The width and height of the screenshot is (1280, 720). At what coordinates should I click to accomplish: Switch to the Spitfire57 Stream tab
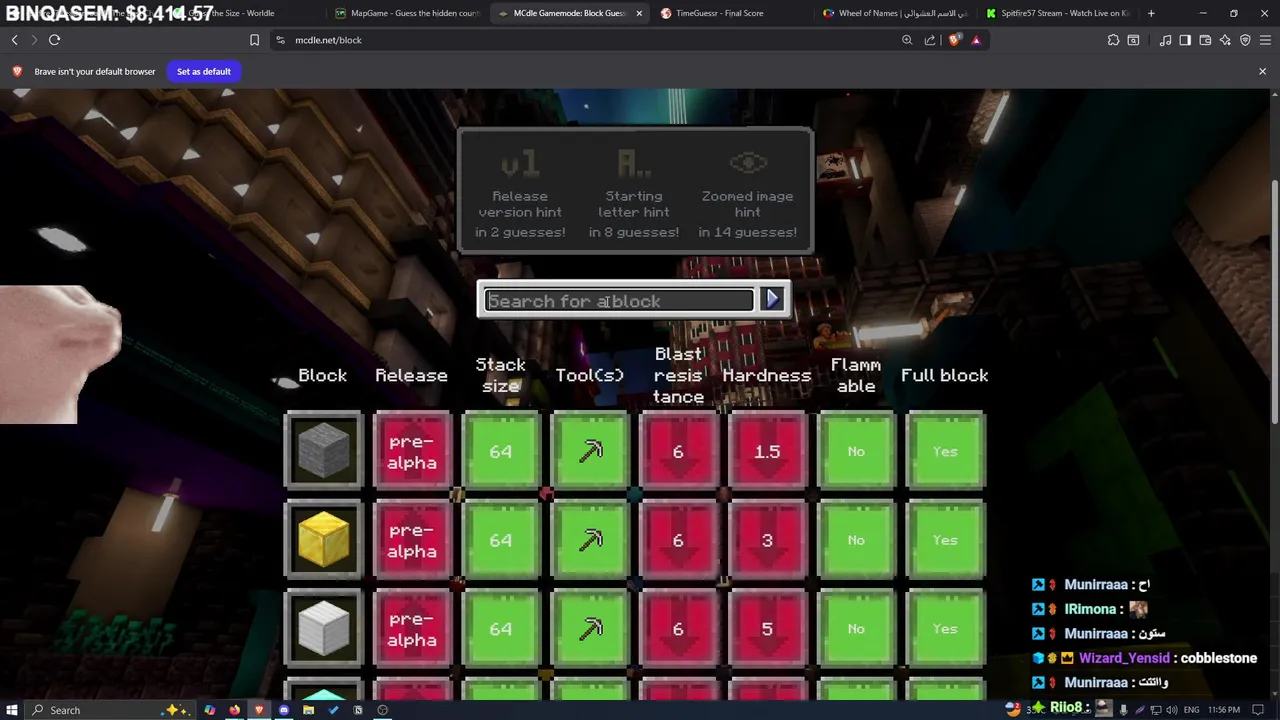pyautogui.click(x=1056, y=13)
